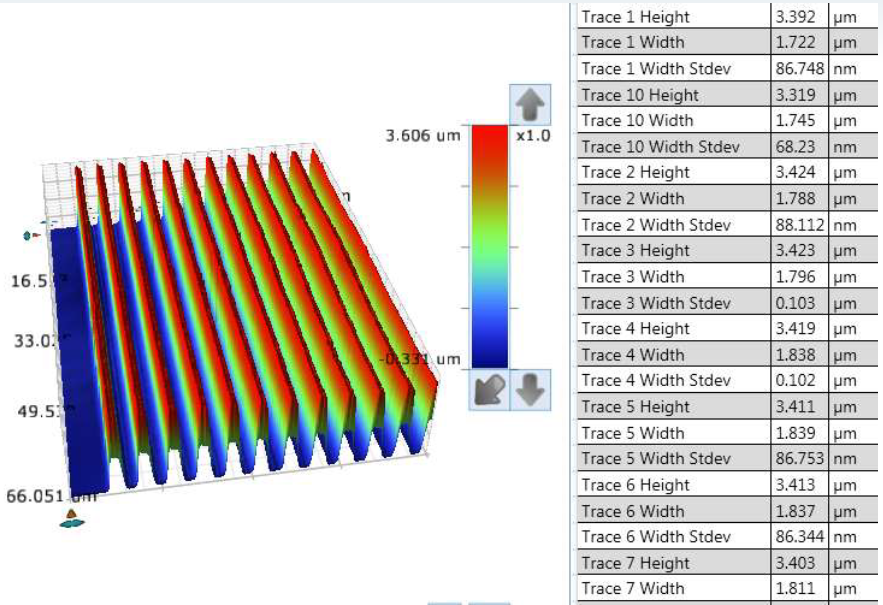Click the value 1.745 in the table
This screenshot has width=883, height=605.
(x=795, y=121)
